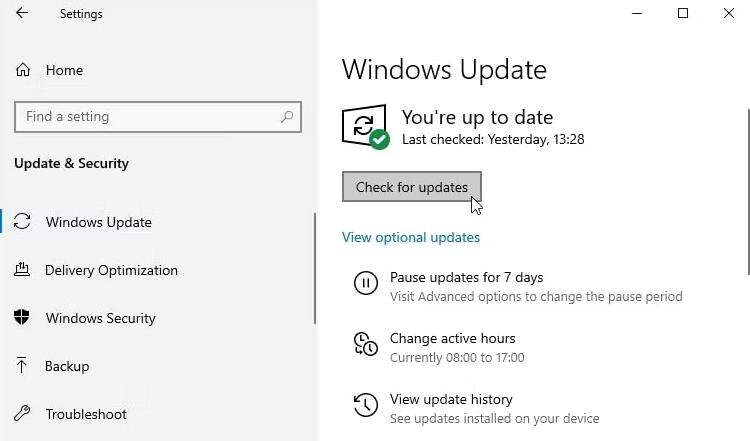This screenshot has height=441, width=750.
Task: Click the Backup upward arrow icon
Action: [x=21, y=365]
